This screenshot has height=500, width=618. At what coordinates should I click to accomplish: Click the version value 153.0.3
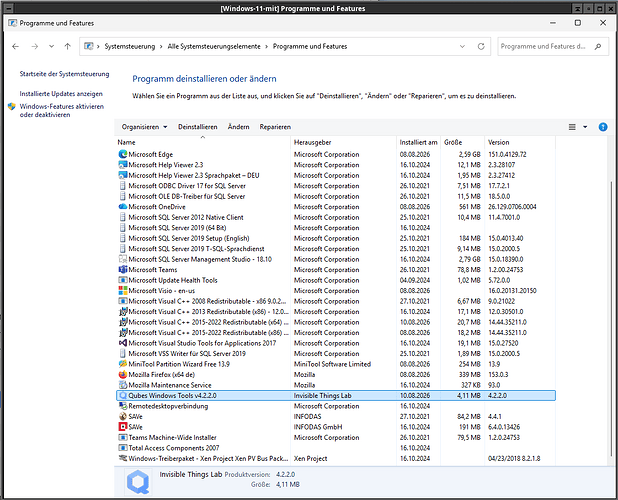(x=498, y=374)
